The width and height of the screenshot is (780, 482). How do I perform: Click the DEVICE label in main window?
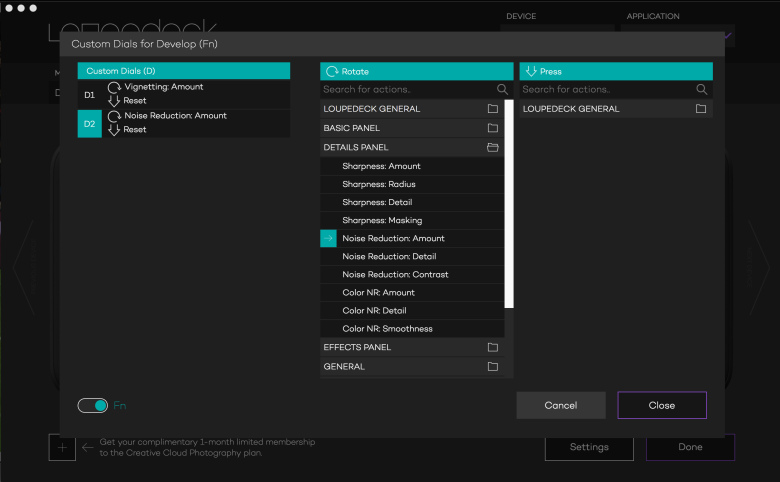[x=521, y=16]
